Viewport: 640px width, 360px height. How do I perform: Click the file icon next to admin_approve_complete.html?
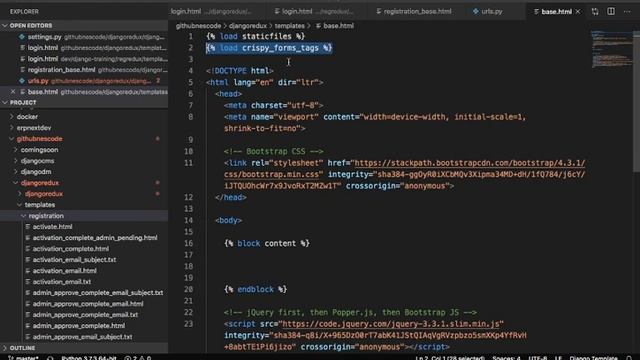[28, 326]
